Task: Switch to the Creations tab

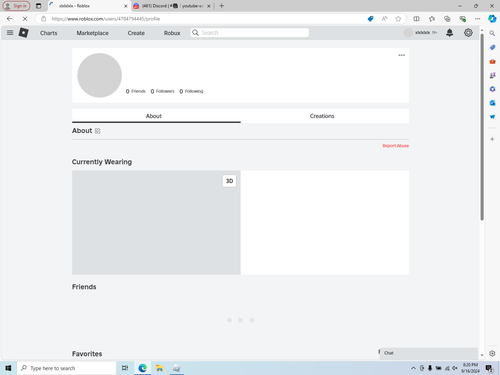Action: (325, 116)
